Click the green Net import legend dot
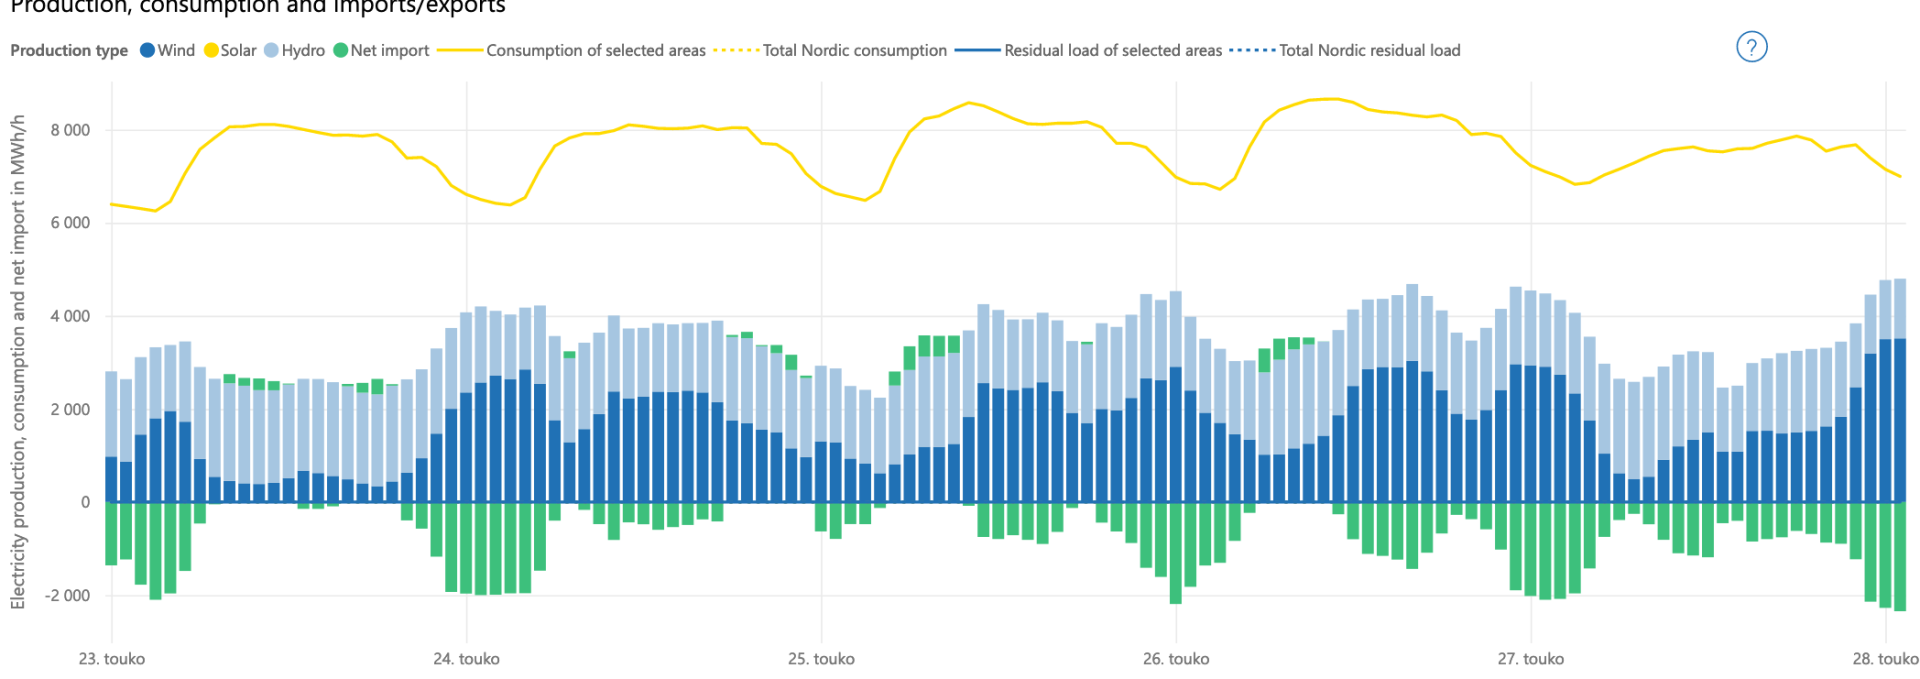1920x679 pixels. (341, 51)
